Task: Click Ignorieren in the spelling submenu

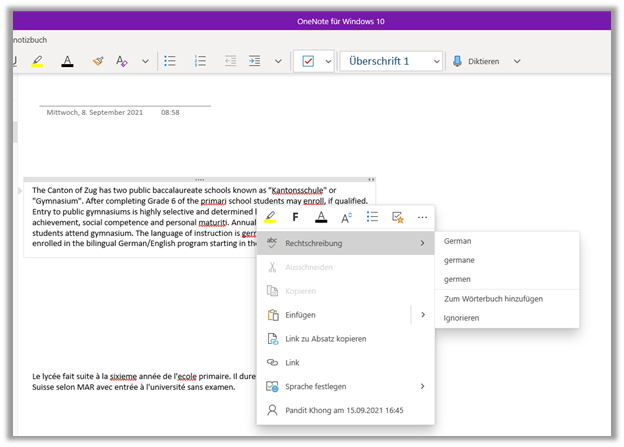Action: [x=462, y=318]
